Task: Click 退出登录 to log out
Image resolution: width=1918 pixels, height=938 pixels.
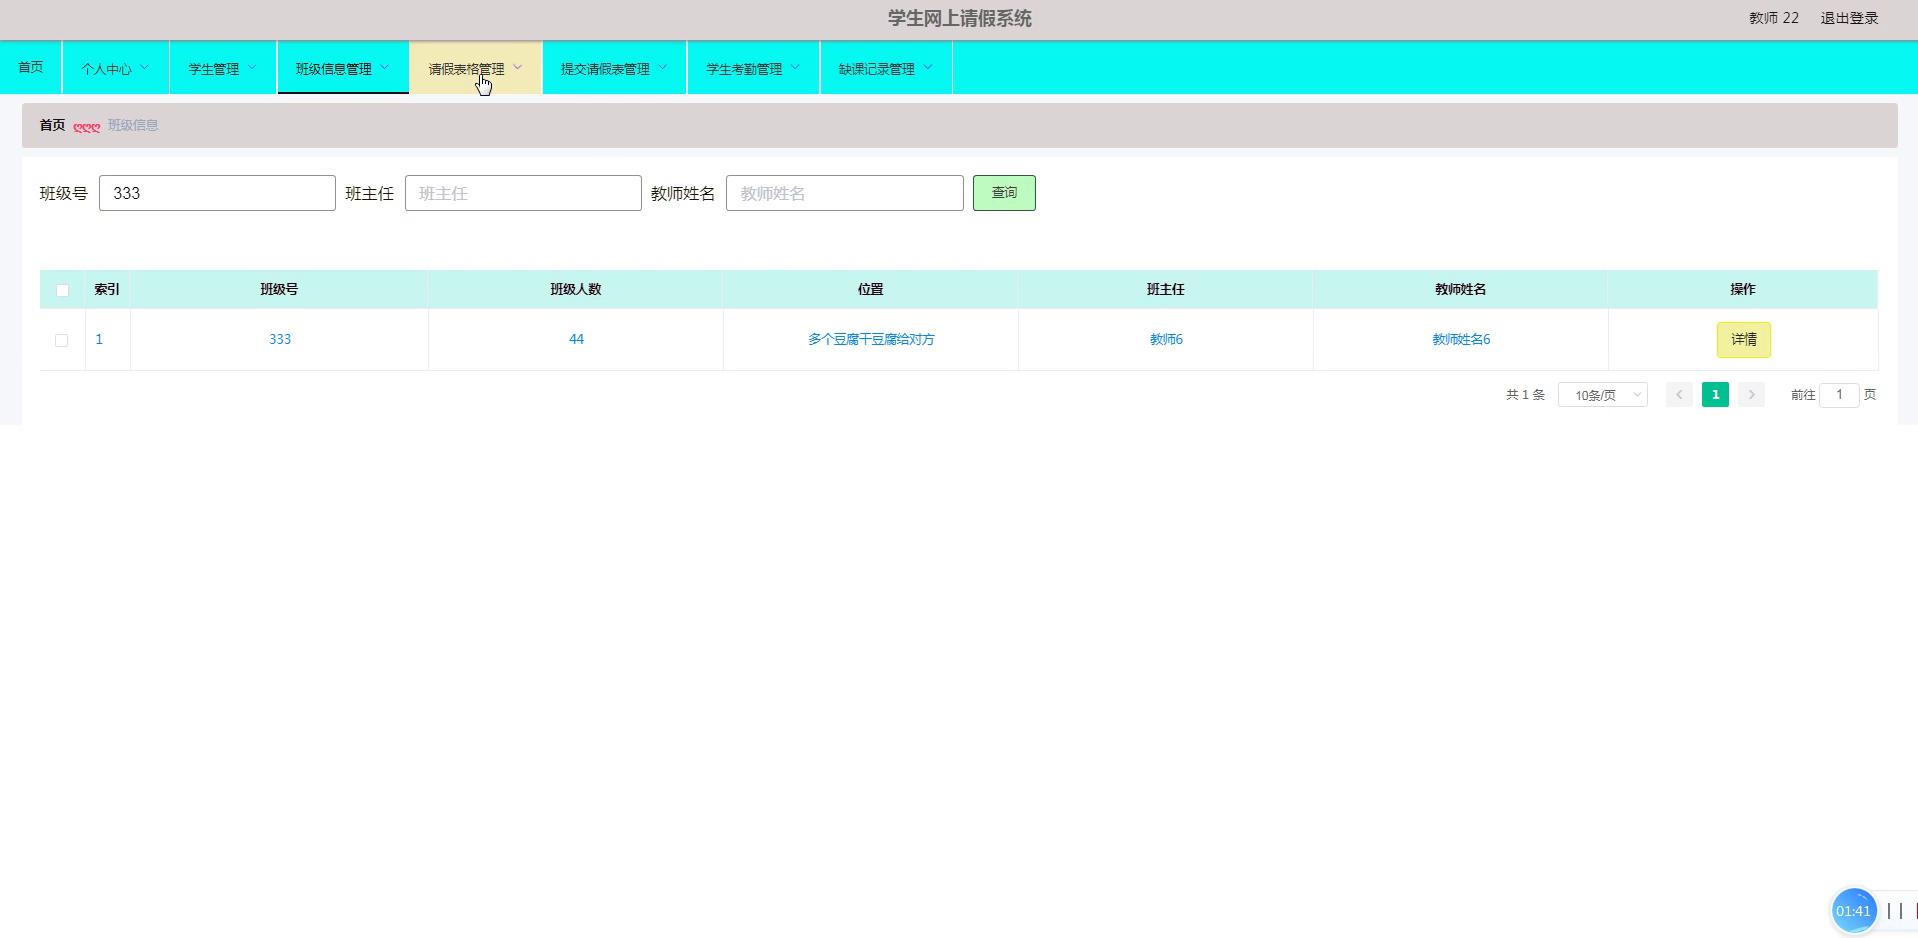Action: coord(1849,18)
